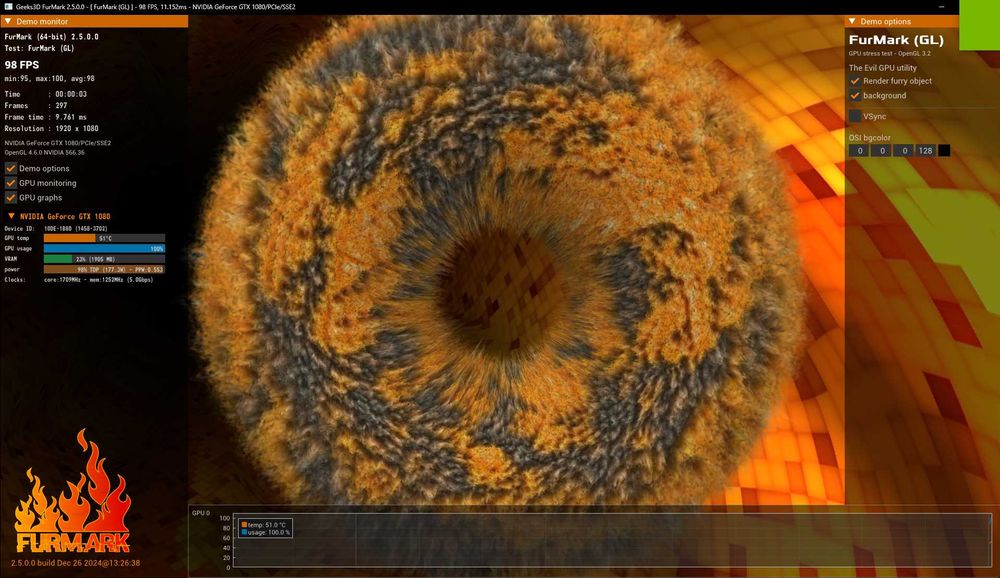The image size is (1000, 578).
Task: Click the blue usage legend square in graph
Action: pyautogui.click(x=244, y=532)
